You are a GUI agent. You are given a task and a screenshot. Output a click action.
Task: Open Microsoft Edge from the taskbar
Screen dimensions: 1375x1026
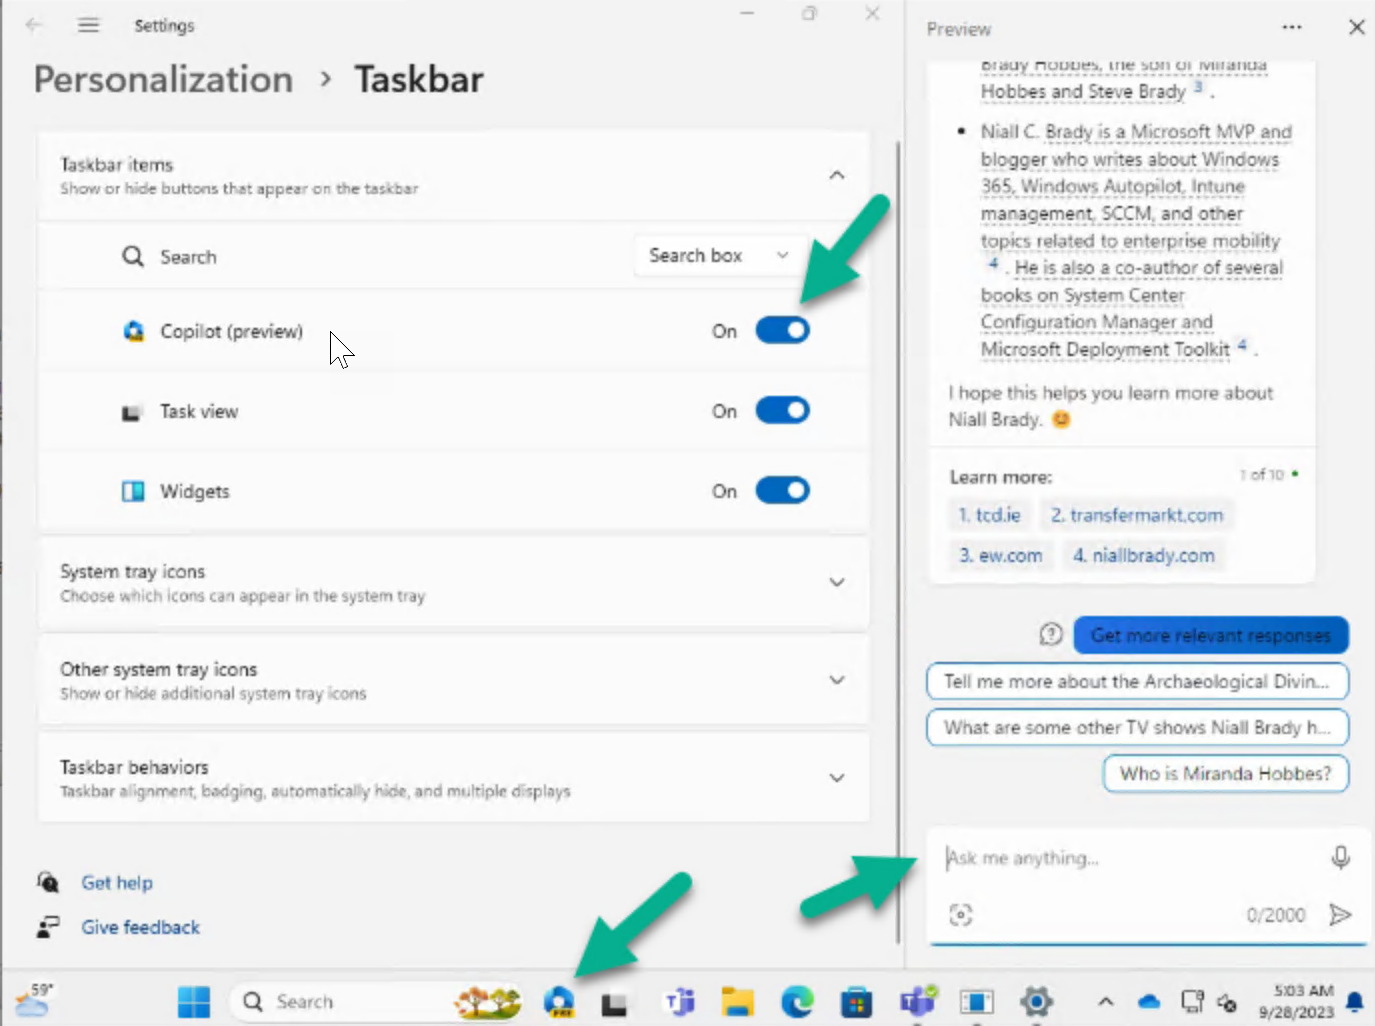click(797, 1001)
